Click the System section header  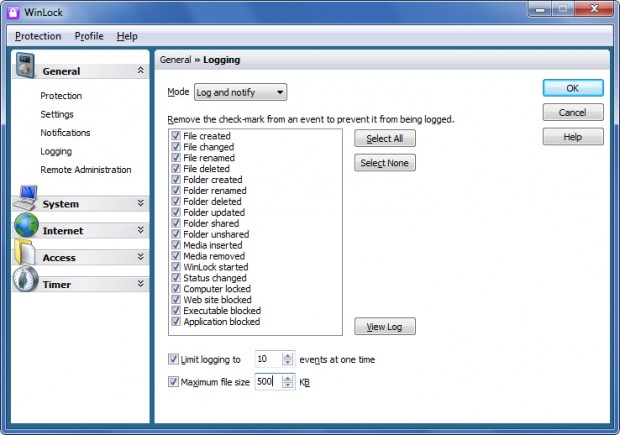[x=81, y=204]
